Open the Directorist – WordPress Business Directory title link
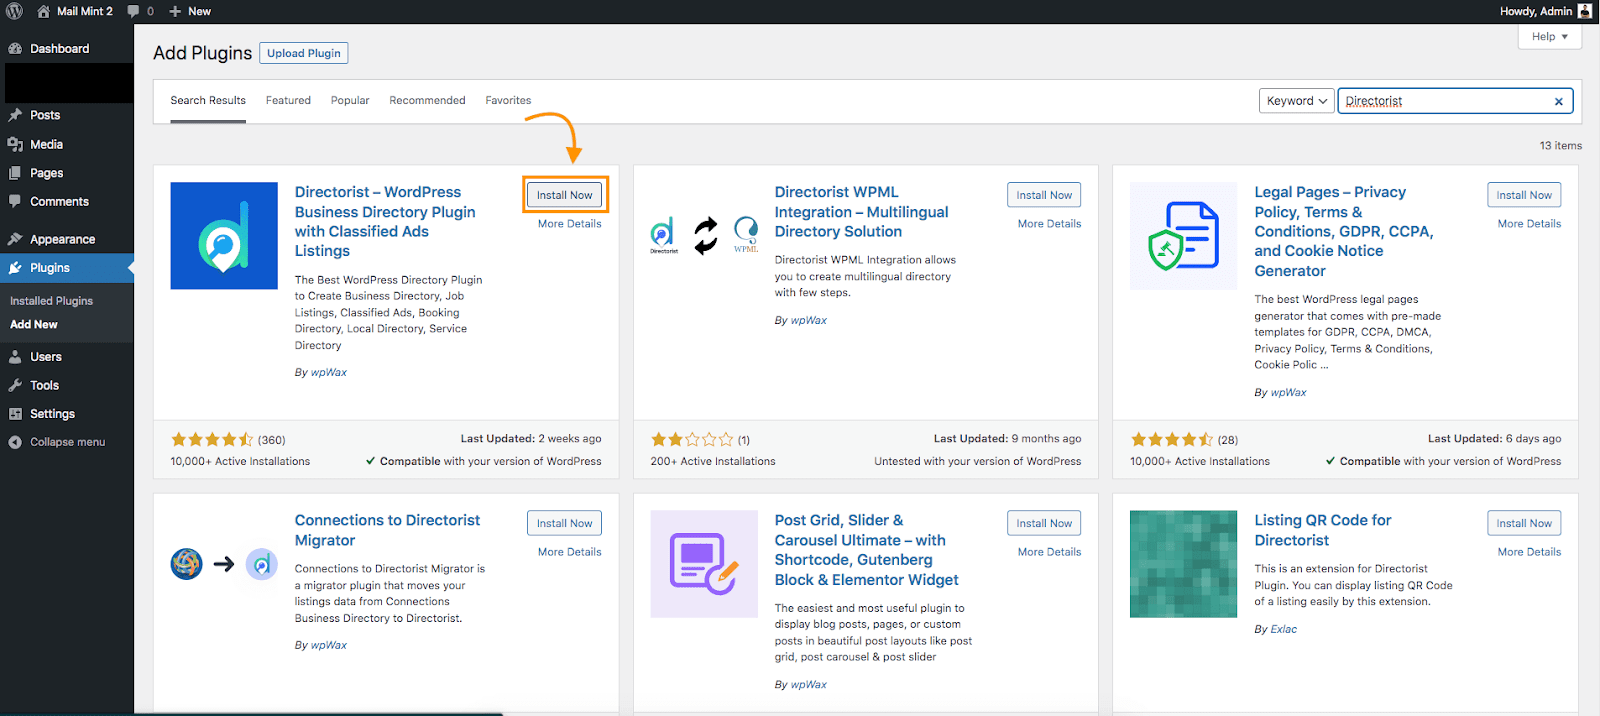1600x716 pixels. click(385, 221)
